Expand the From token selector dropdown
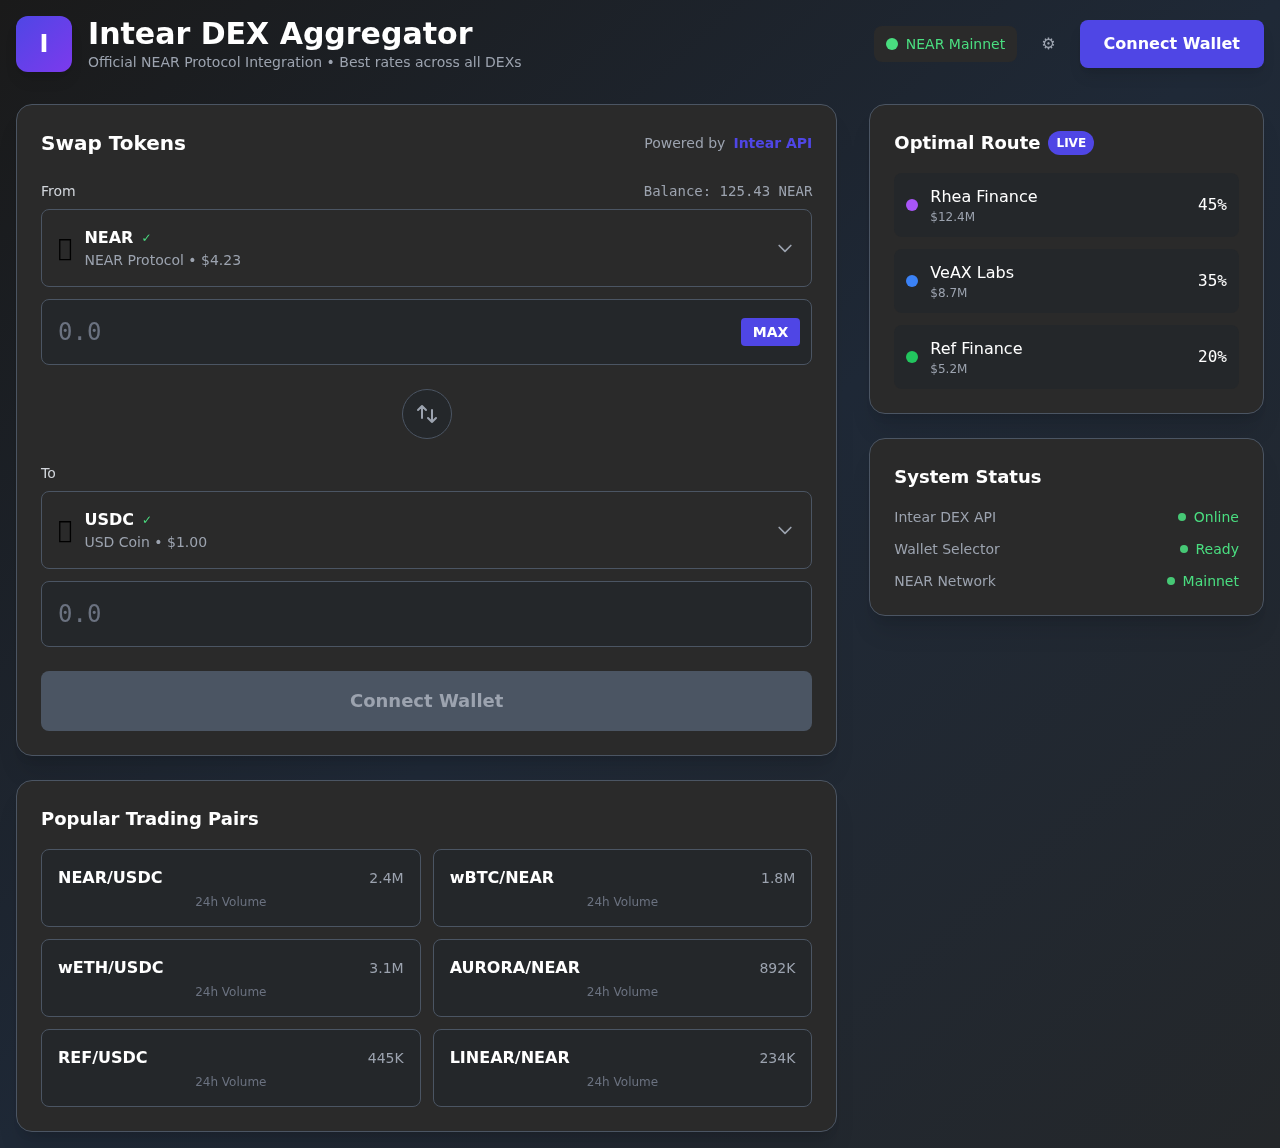The image size is (1280, 1148). [784, 247]
